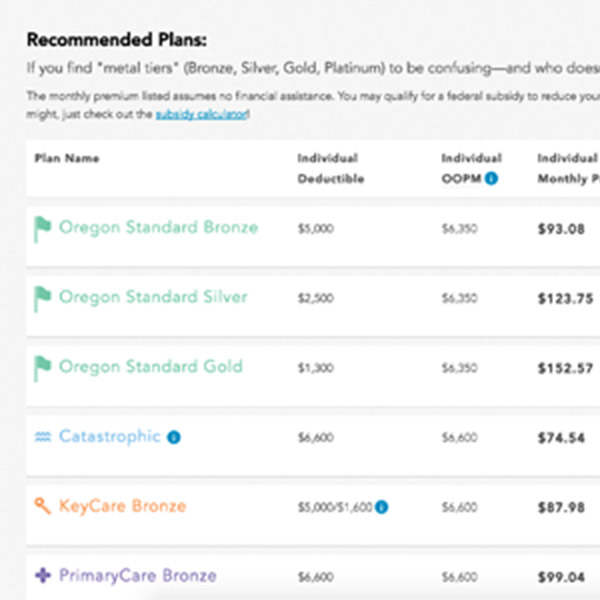This screenshot has height=600, width=600.
Task: Click the key icon beside KeyCare Bronze
Action: pos(42,506)
